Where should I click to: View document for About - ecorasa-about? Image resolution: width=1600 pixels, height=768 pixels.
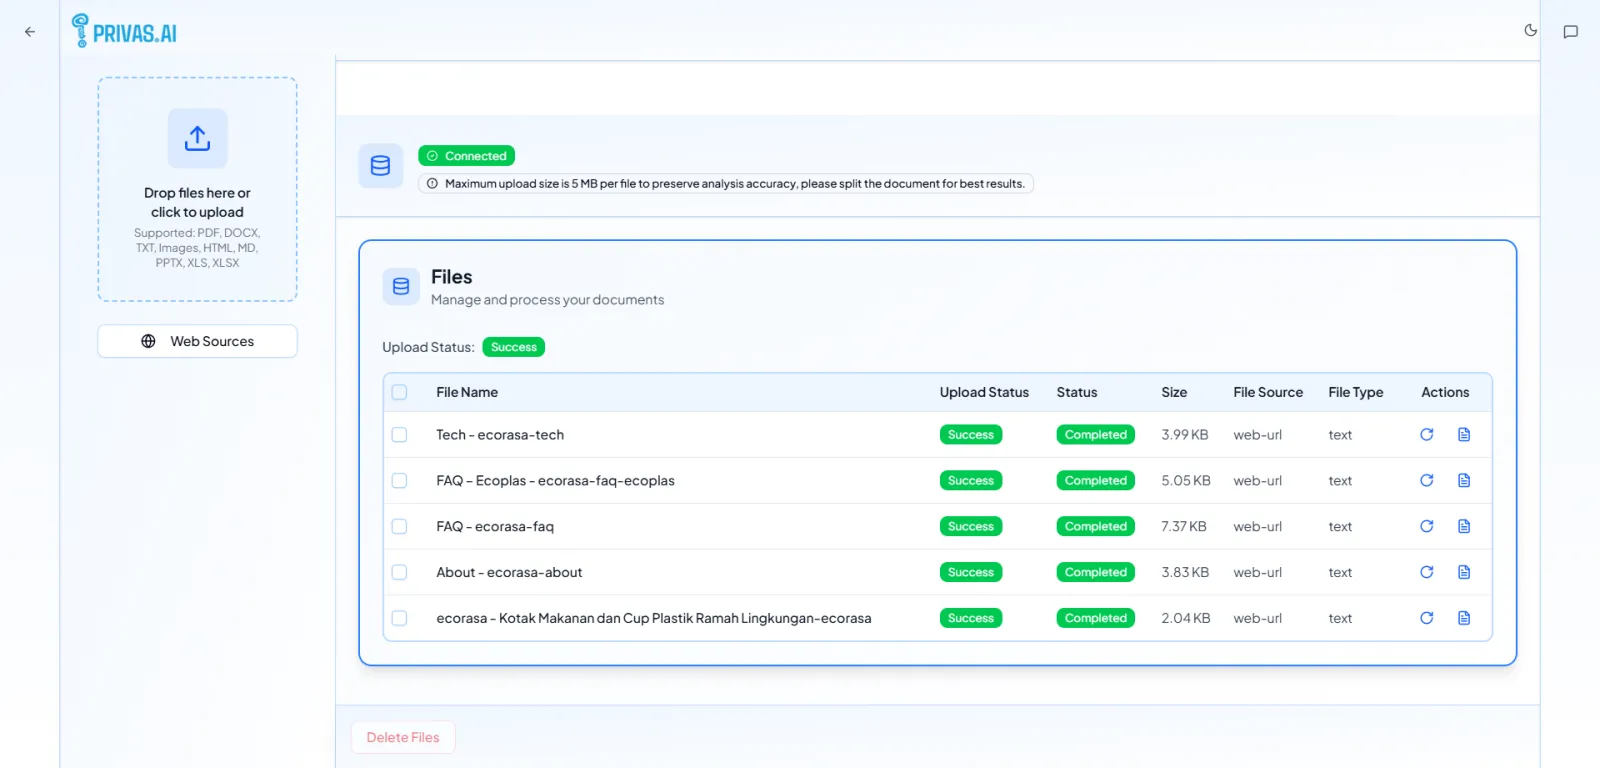(x=1464, y=573)
